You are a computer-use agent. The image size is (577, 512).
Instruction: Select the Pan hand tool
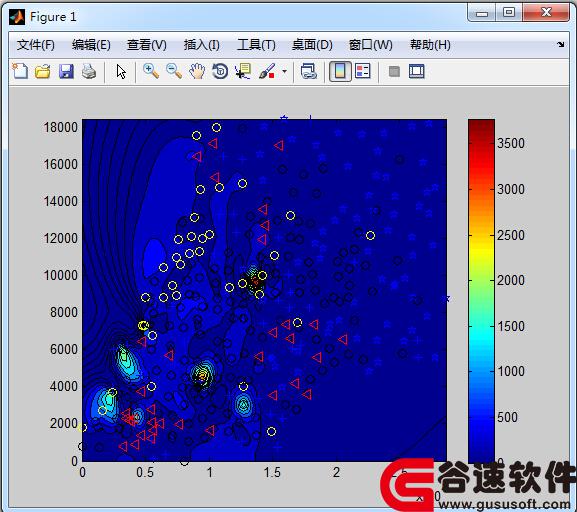(x=197, y=71)
